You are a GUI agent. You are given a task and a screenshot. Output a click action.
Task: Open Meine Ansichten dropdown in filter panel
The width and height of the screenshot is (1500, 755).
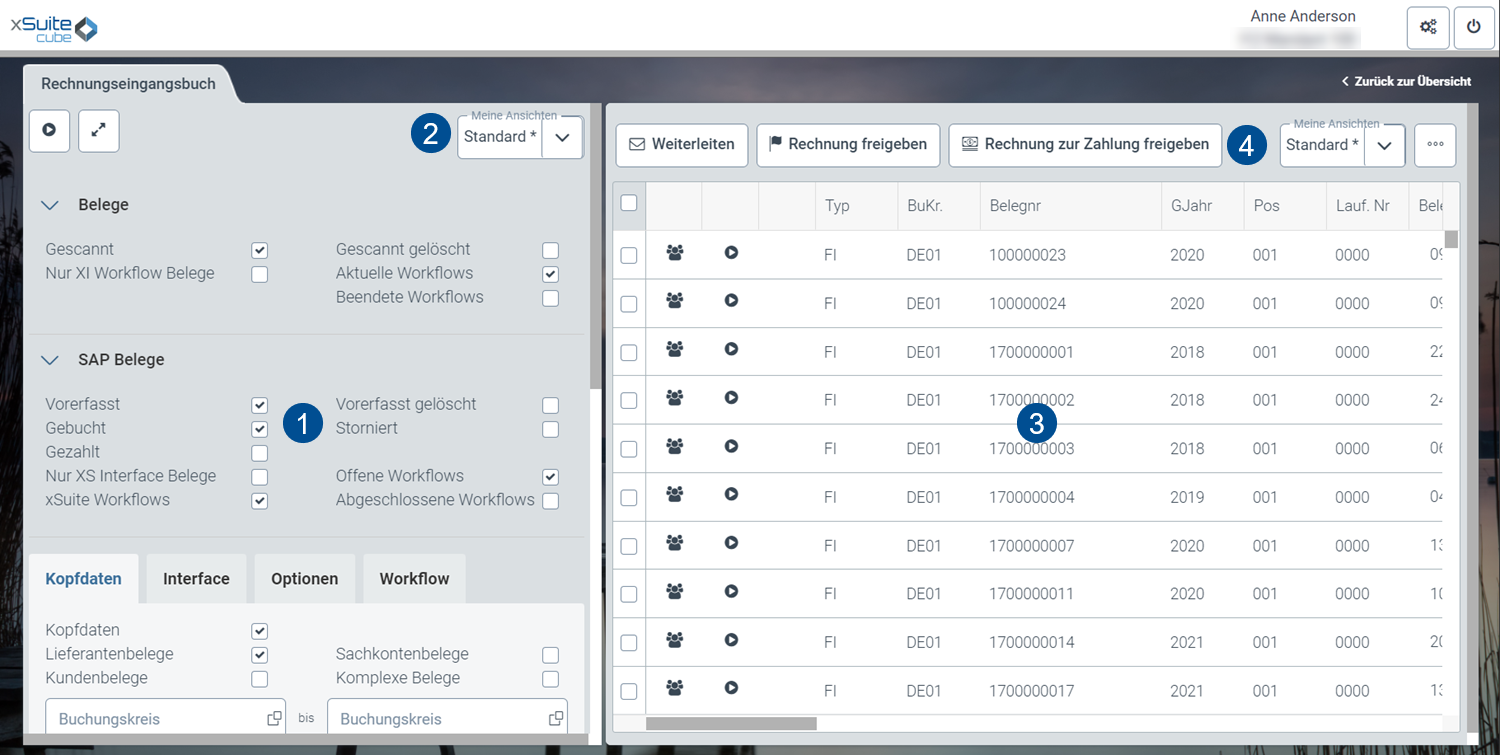pos(562,138)
